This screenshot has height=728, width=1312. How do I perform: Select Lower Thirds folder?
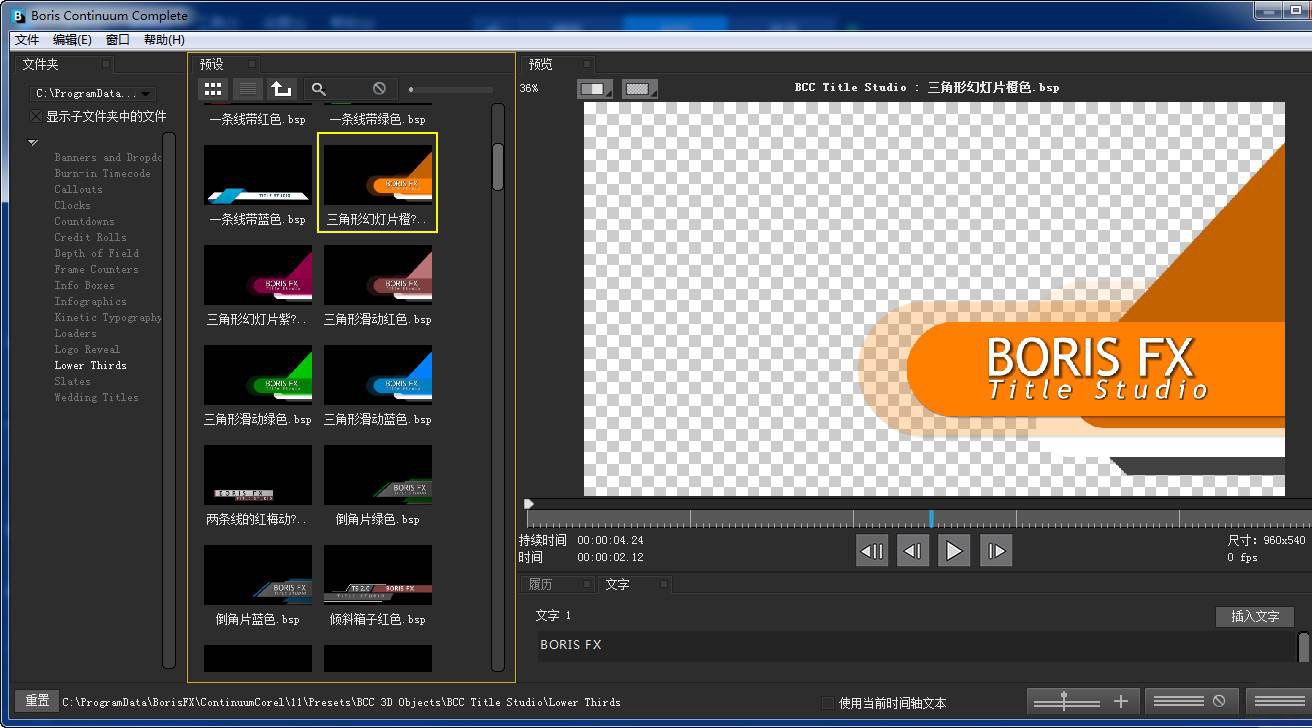[x=90, y=365]
